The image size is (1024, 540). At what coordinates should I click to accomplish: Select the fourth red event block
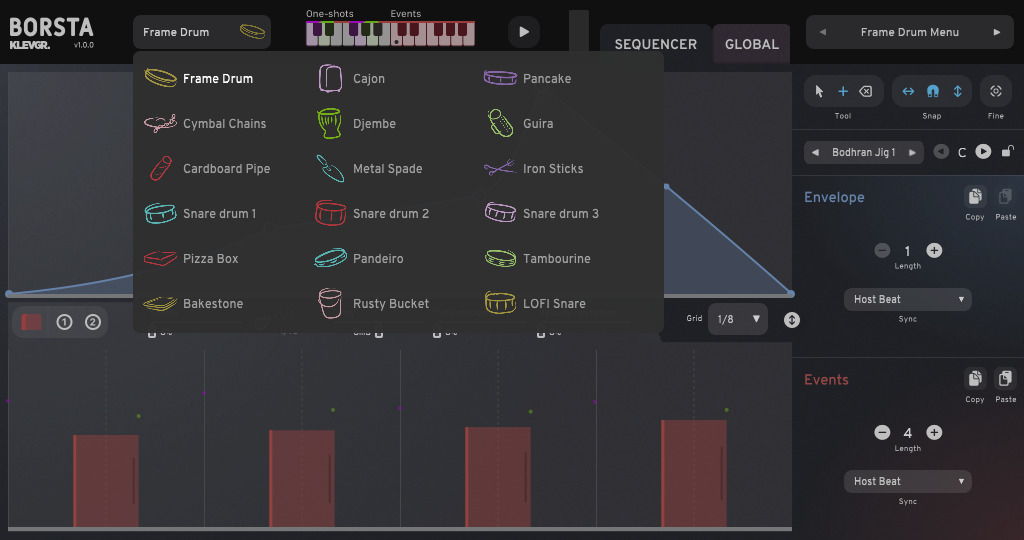694,473
